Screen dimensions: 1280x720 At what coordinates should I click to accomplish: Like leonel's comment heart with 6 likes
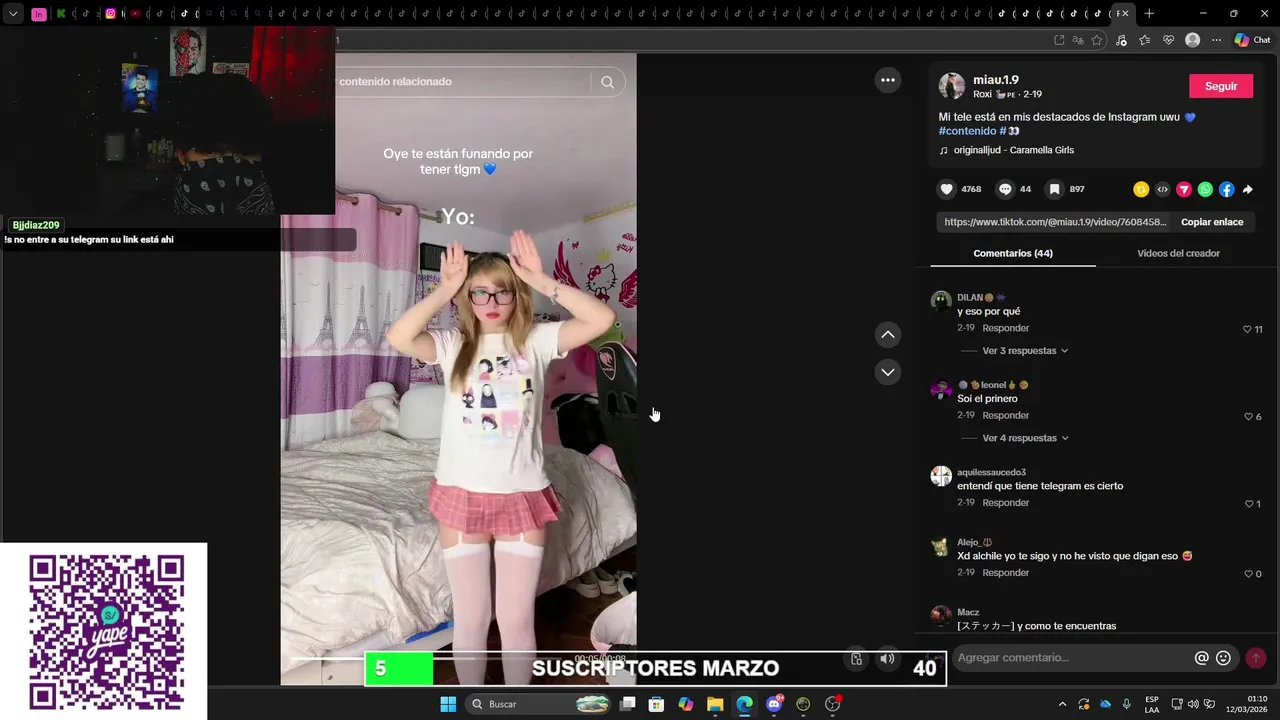[1247, 416]
